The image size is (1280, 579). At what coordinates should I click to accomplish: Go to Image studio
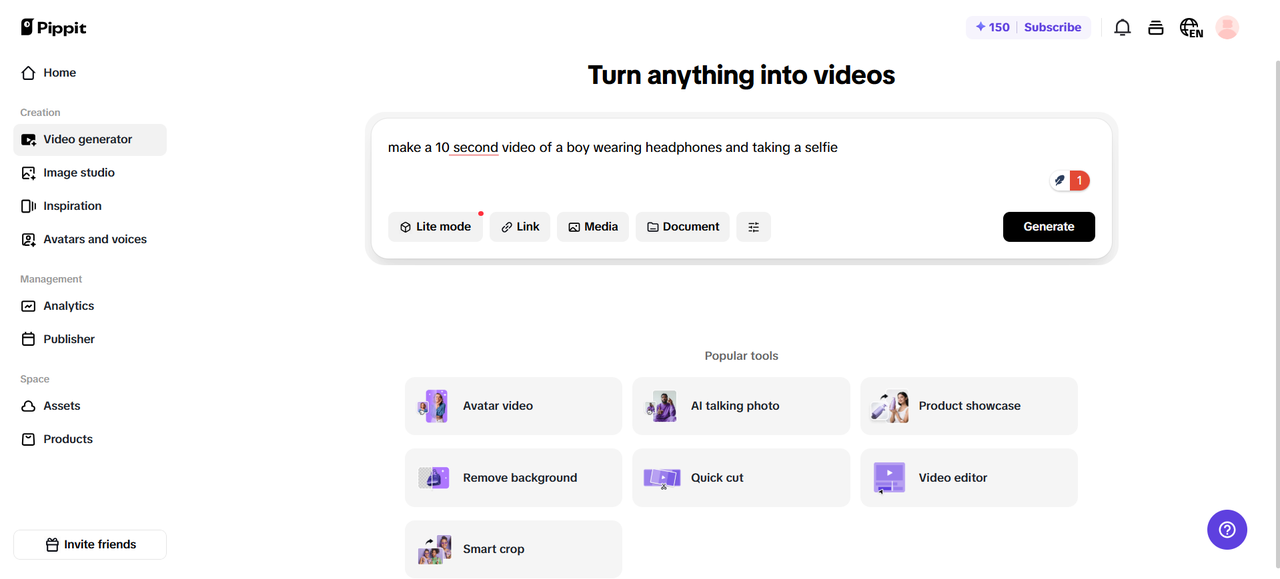click(80, 173)
